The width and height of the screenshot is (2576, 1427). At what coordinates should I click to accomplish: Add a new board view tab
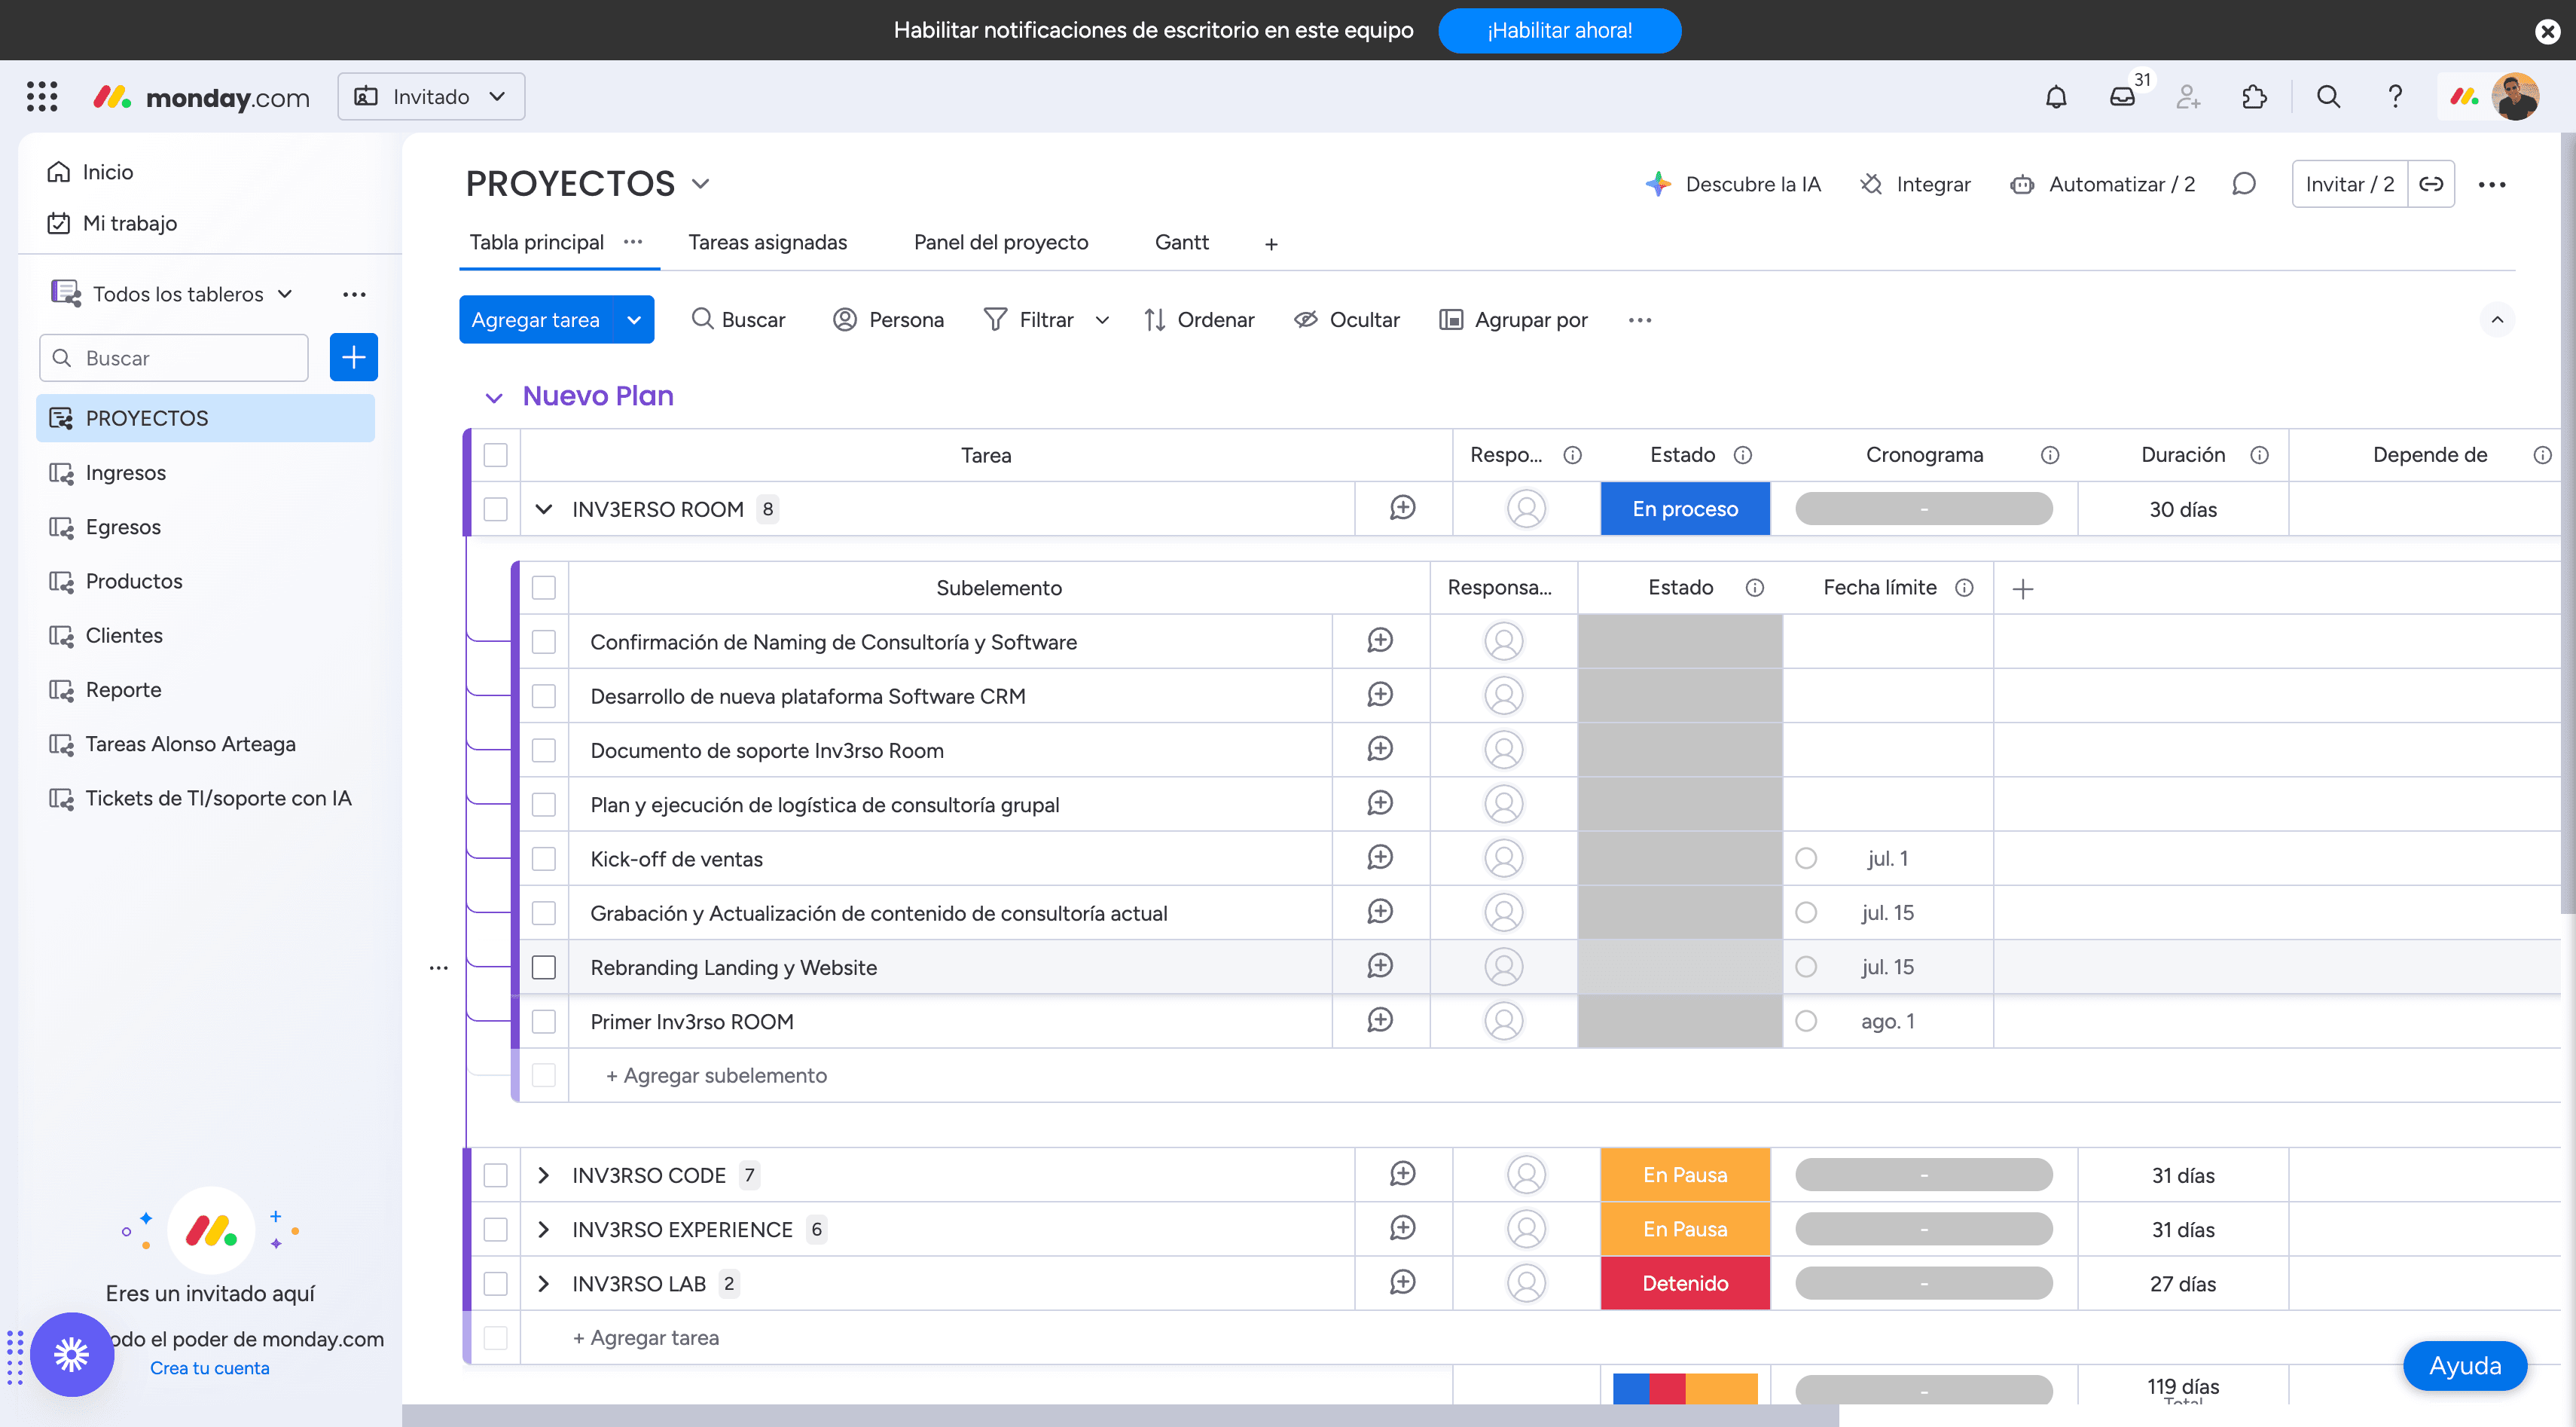click(1271, 244)
